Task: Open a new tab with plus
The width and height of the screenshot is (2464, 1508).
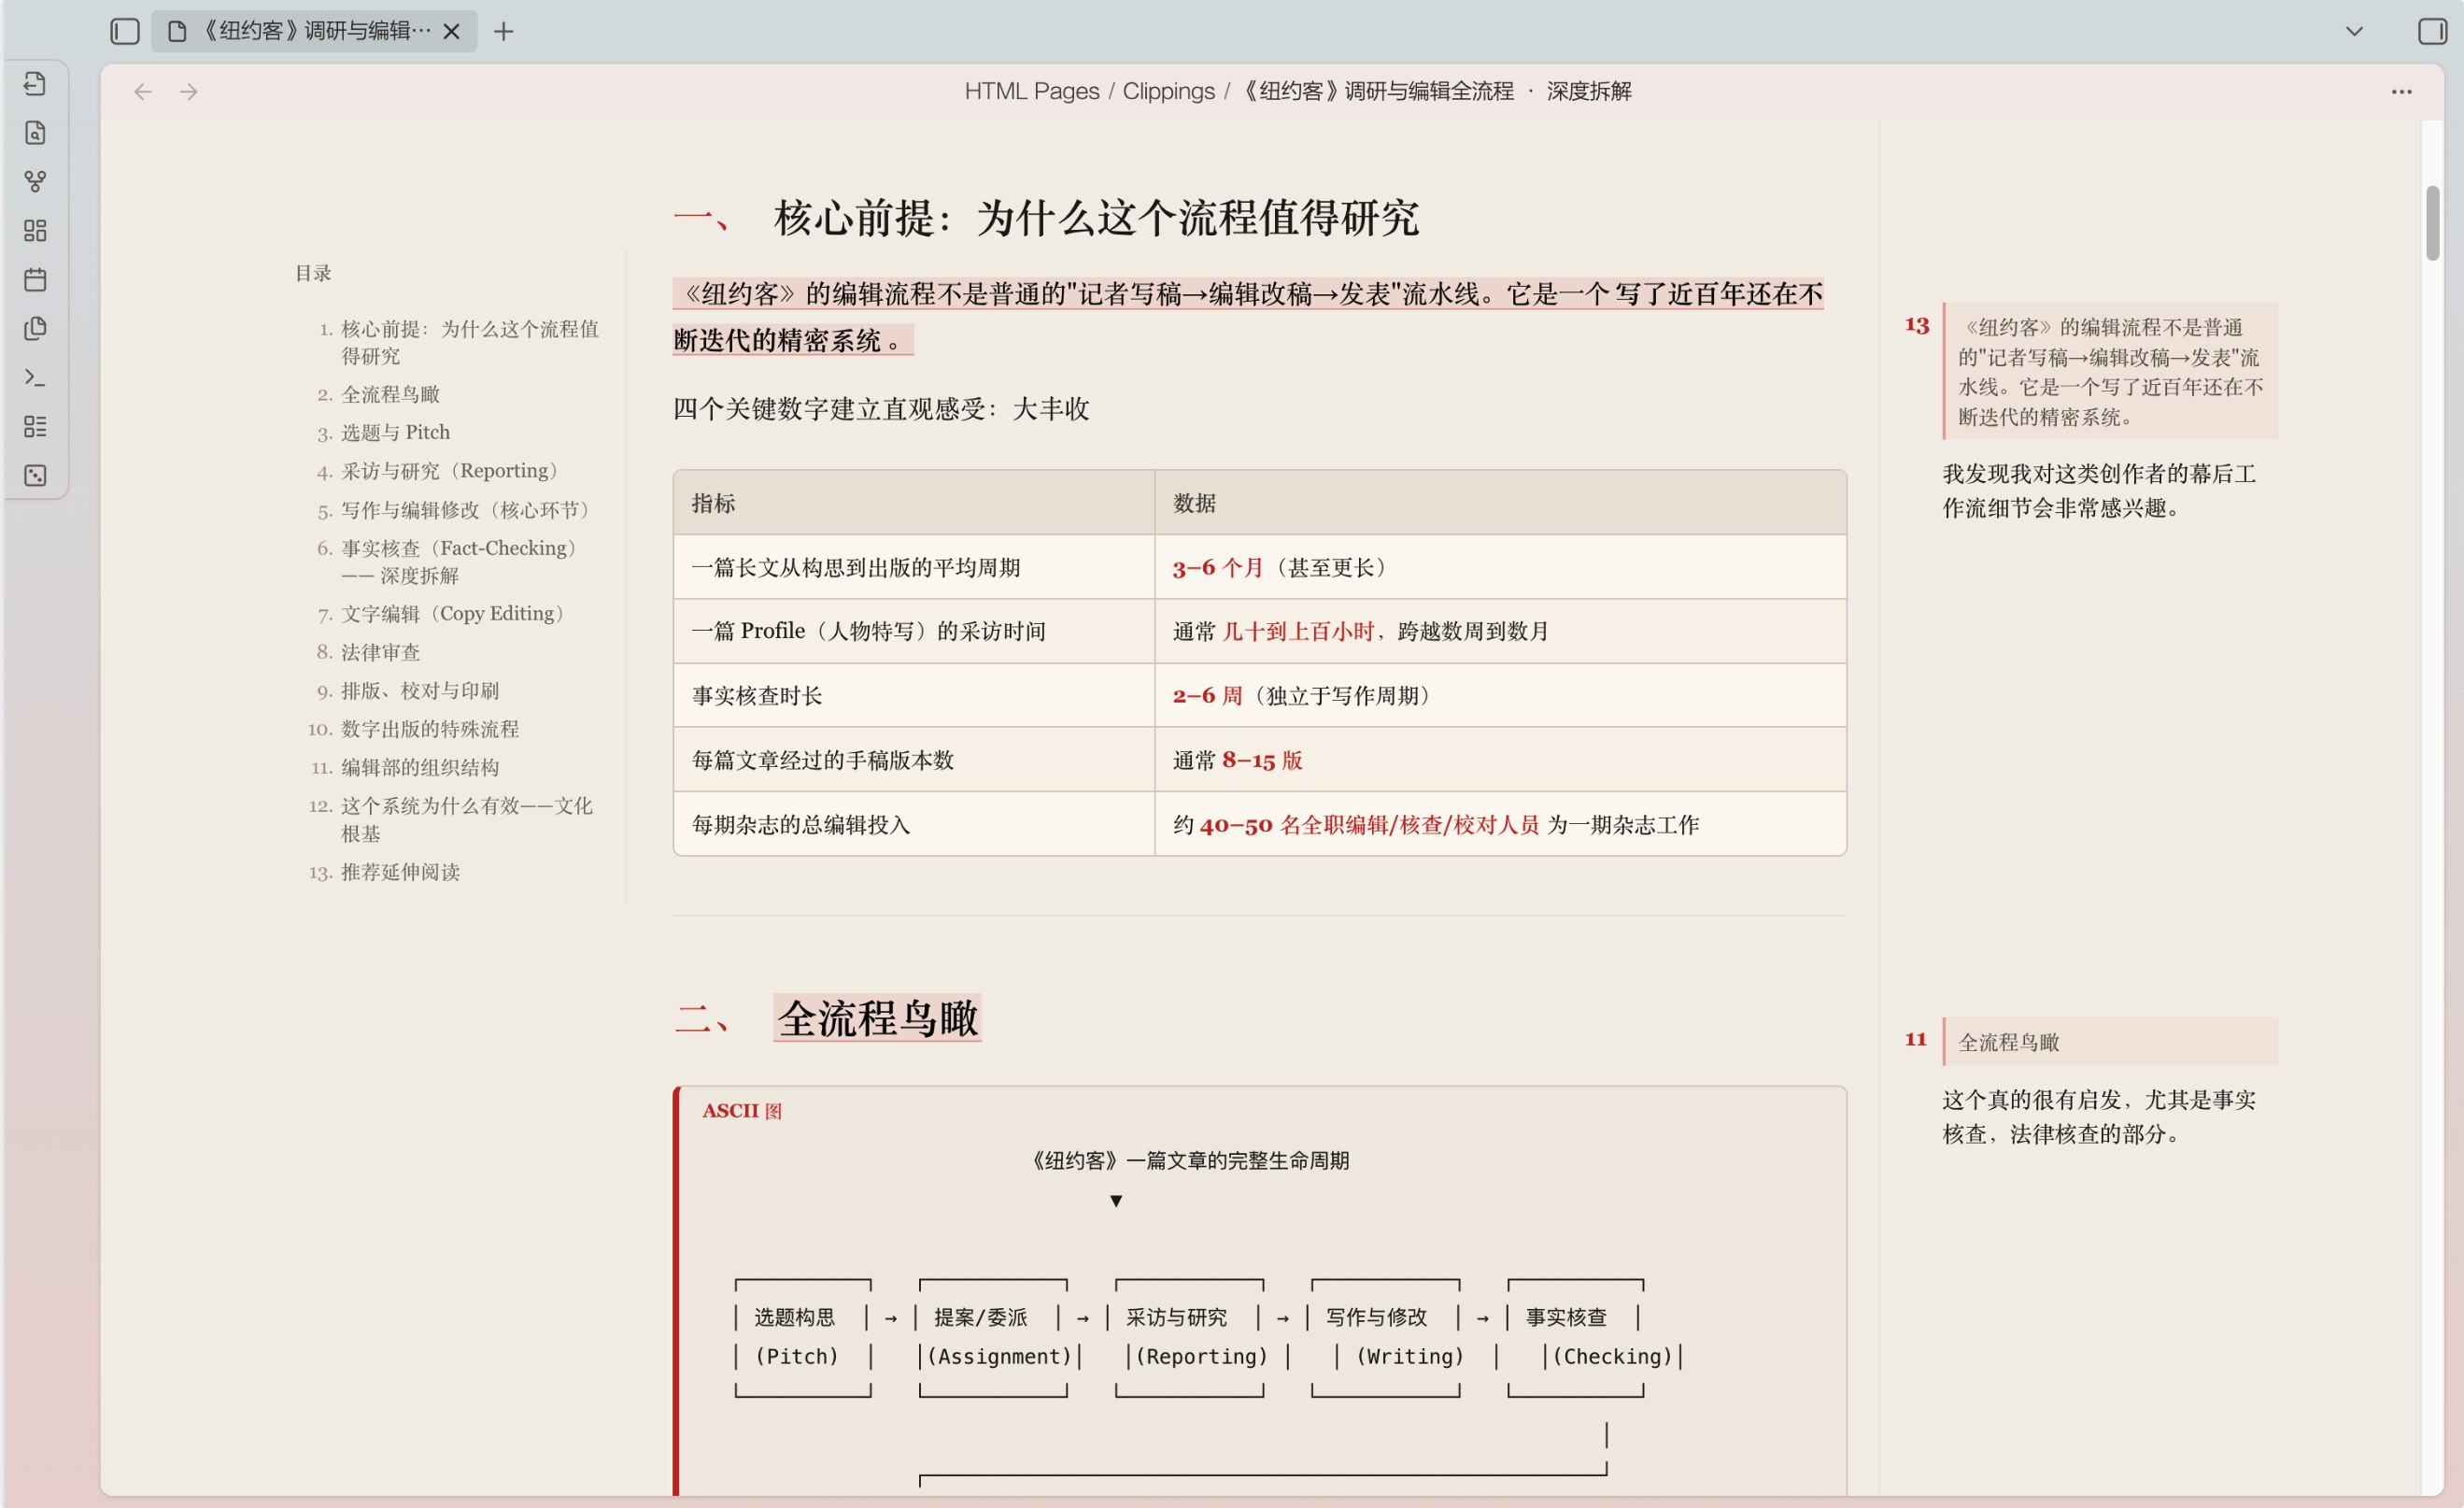Action: coord(504,31)
